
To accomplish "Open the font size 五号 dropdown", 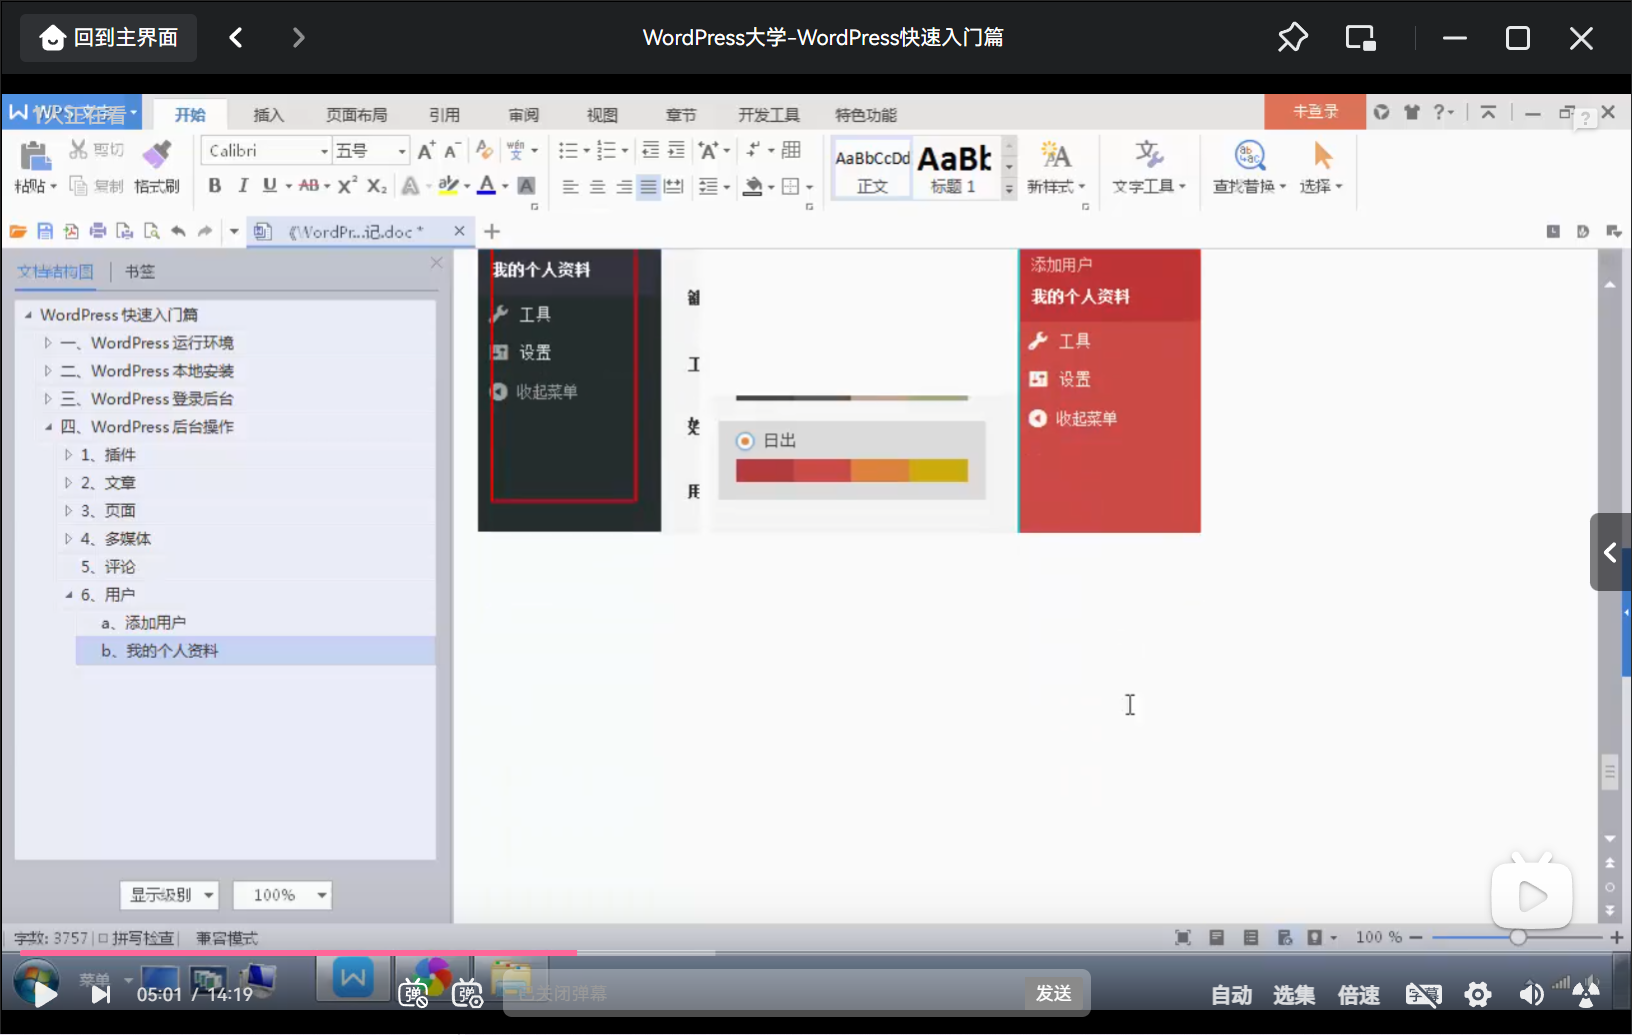I will pyautogui.click(x=402, y=151).
